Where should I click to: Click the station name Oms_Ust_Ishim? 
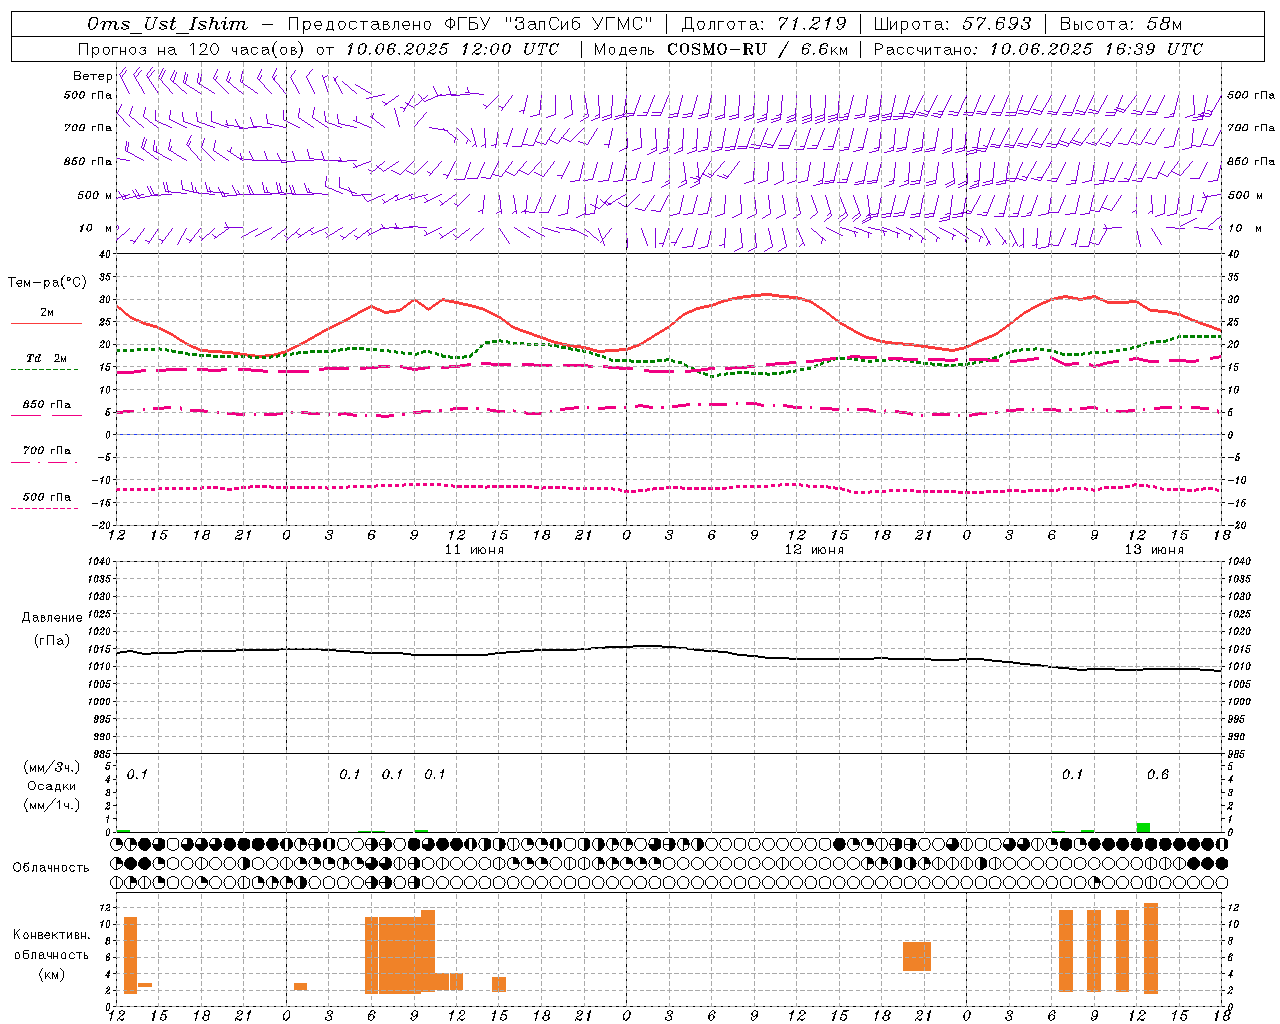point(167,24)
